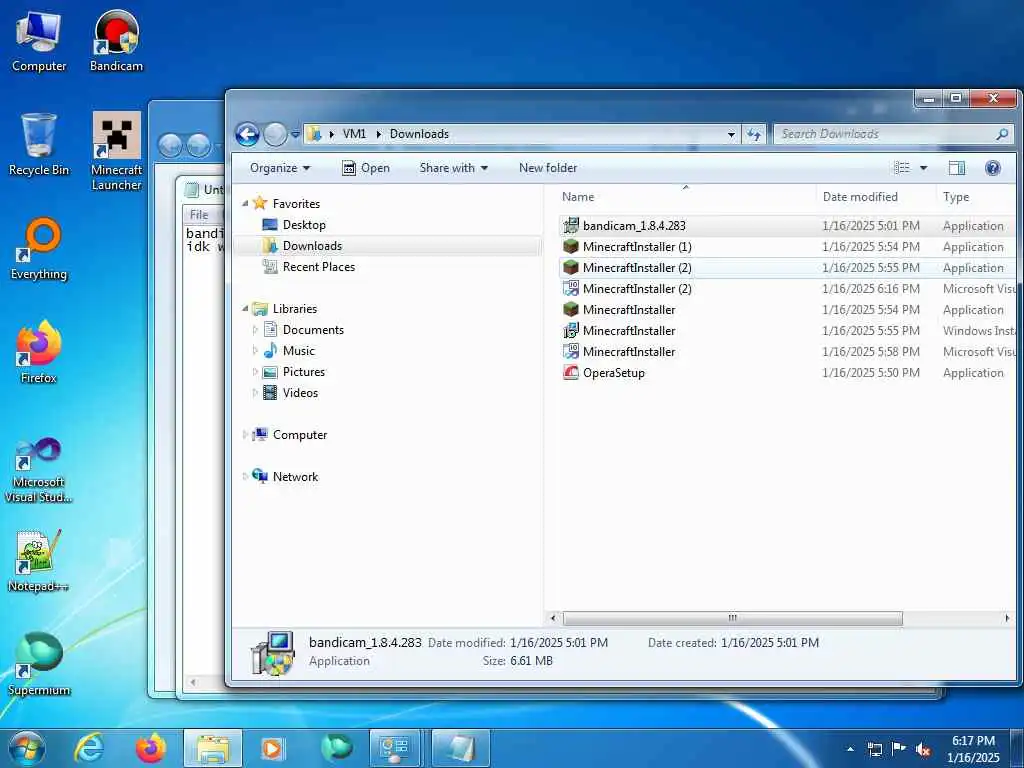
Task: Select the Supermium desktop shortcut
Action: [39, 665]
